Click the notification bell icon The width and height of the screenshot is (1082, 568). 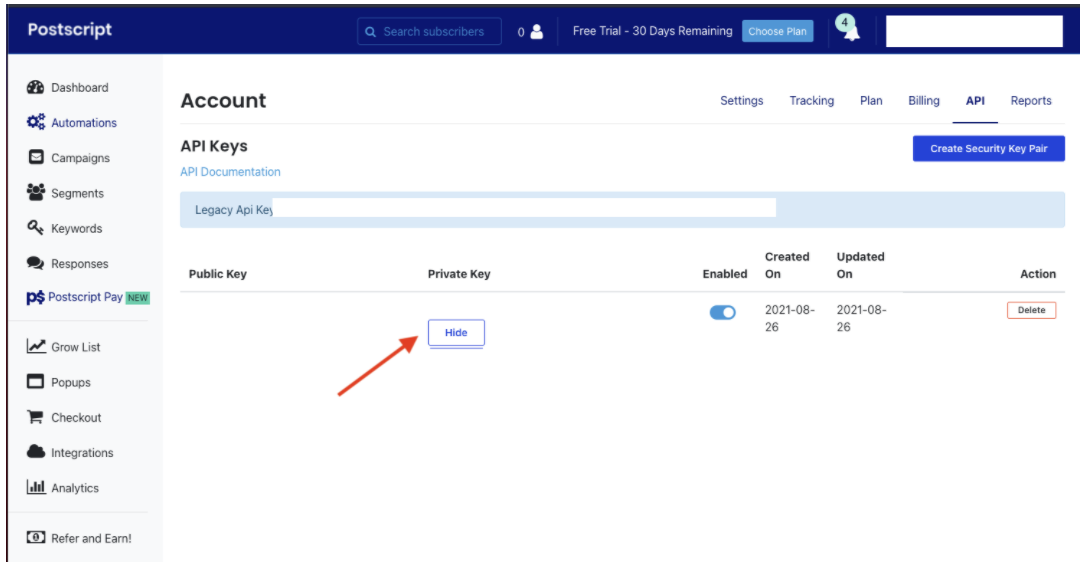point(851,32)
